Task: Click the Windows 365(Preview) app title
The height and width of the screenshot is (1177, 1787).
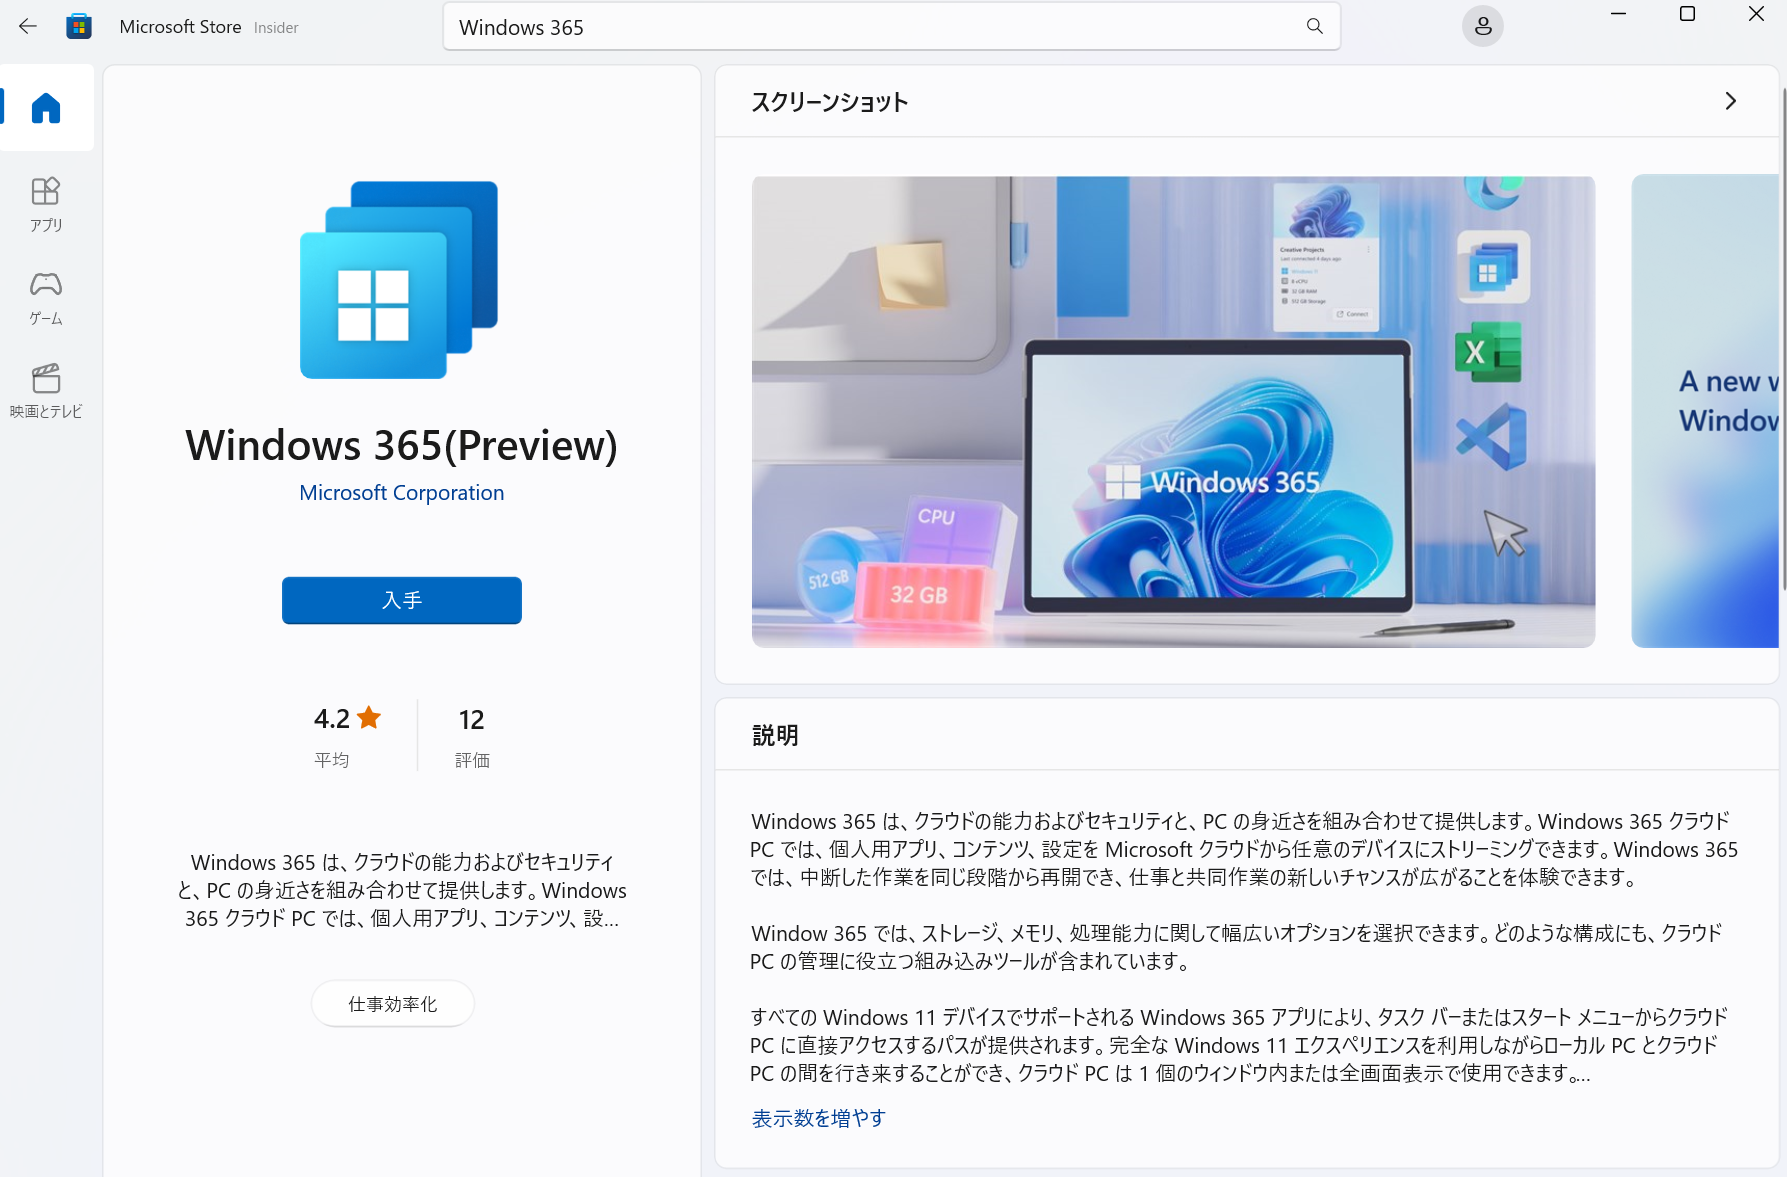Action: (401, 446)
